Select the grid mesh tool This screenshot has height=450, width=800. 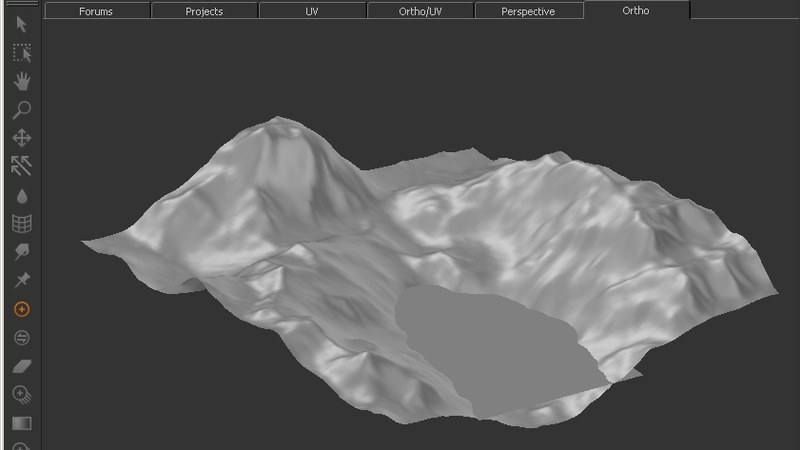point(21,223)
